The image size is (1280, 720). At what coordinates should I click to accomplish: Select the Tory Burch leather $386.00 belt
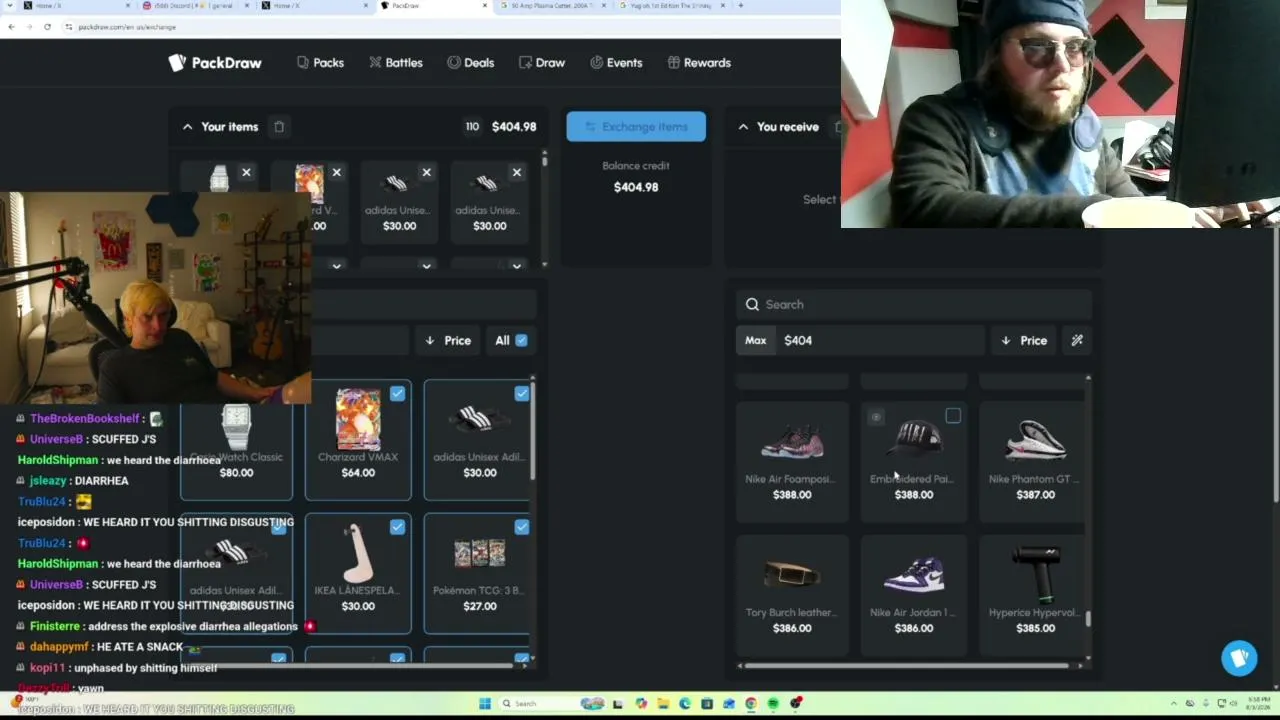pos(792,595)
